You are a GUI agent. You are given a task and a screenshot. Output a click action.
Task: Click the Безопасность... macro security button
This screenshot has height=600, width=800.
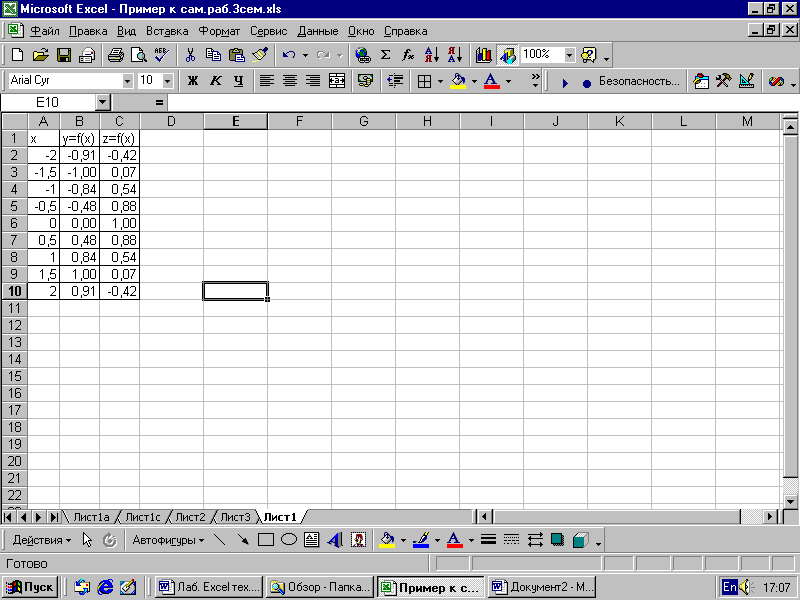639,81
